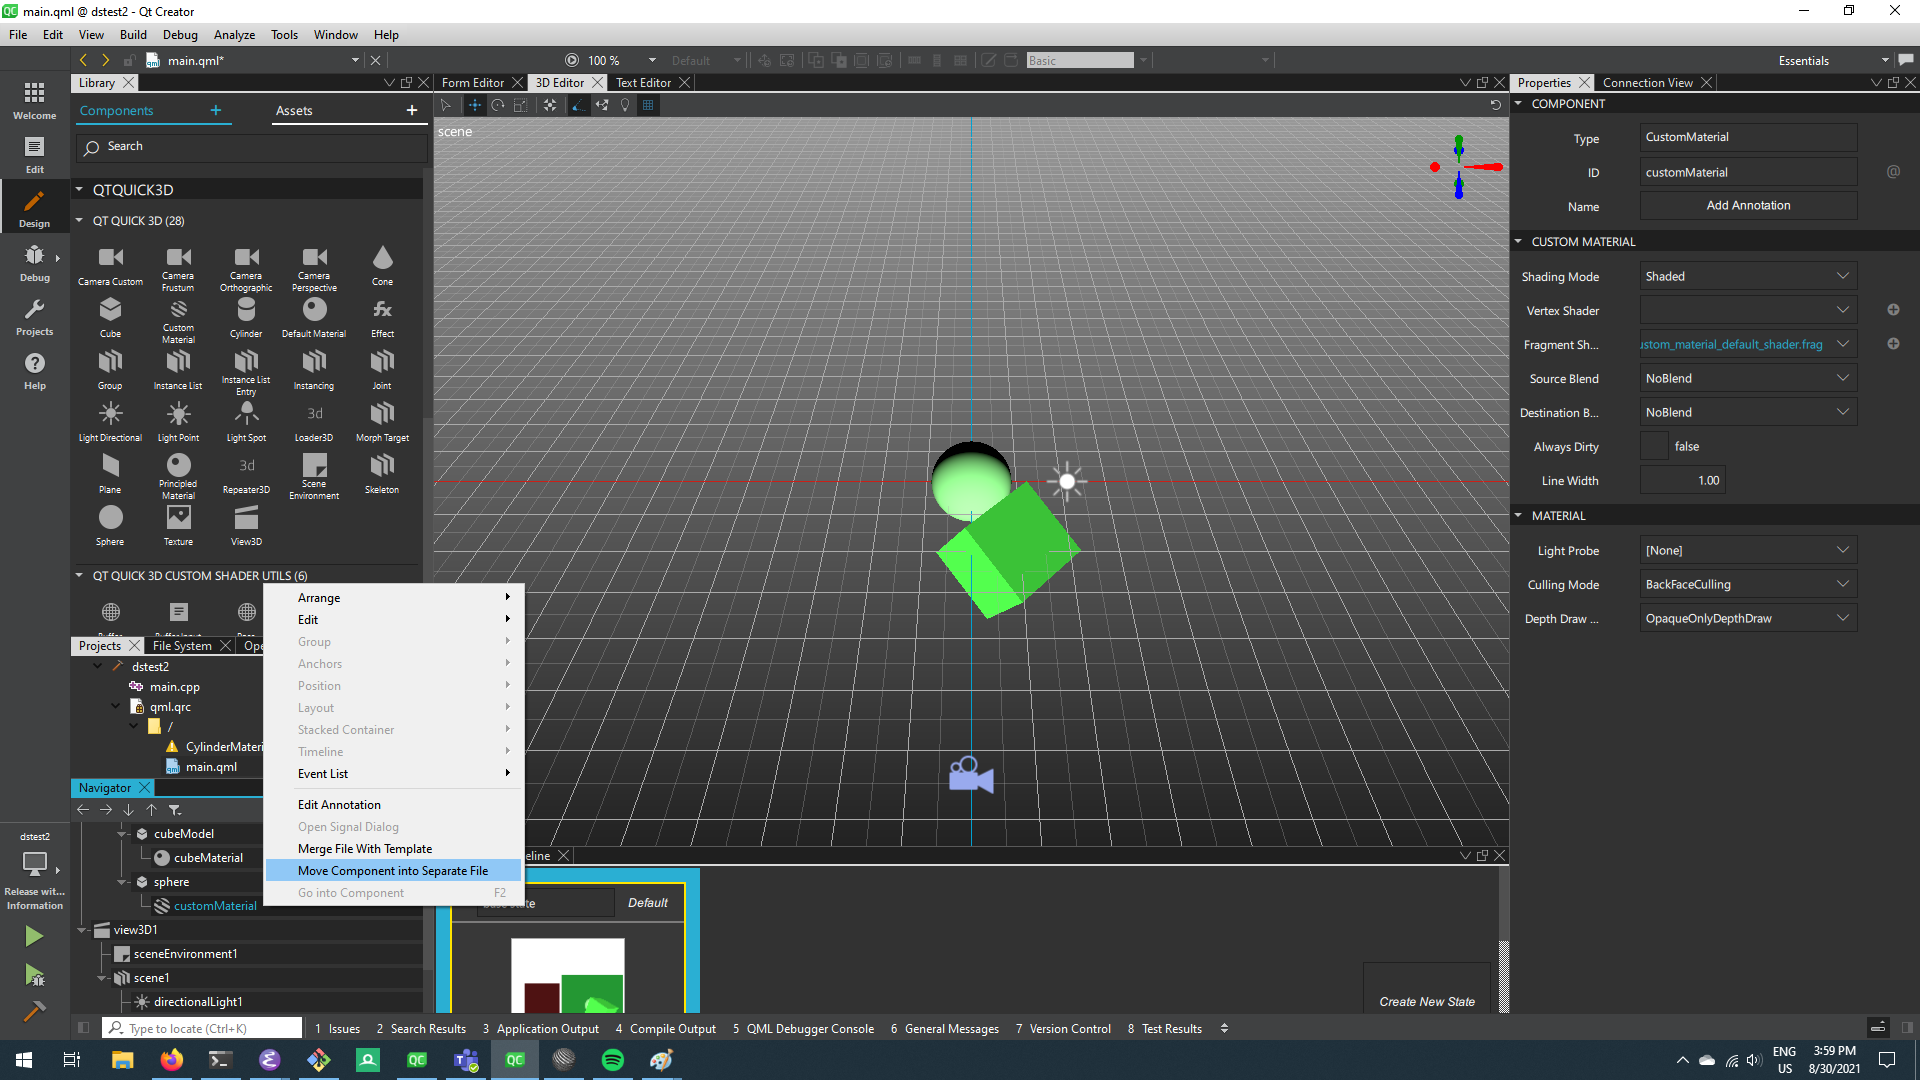This screenshot has width=1920, height=1080.
Task: Click the green Run button
Action: click(34, 936)
